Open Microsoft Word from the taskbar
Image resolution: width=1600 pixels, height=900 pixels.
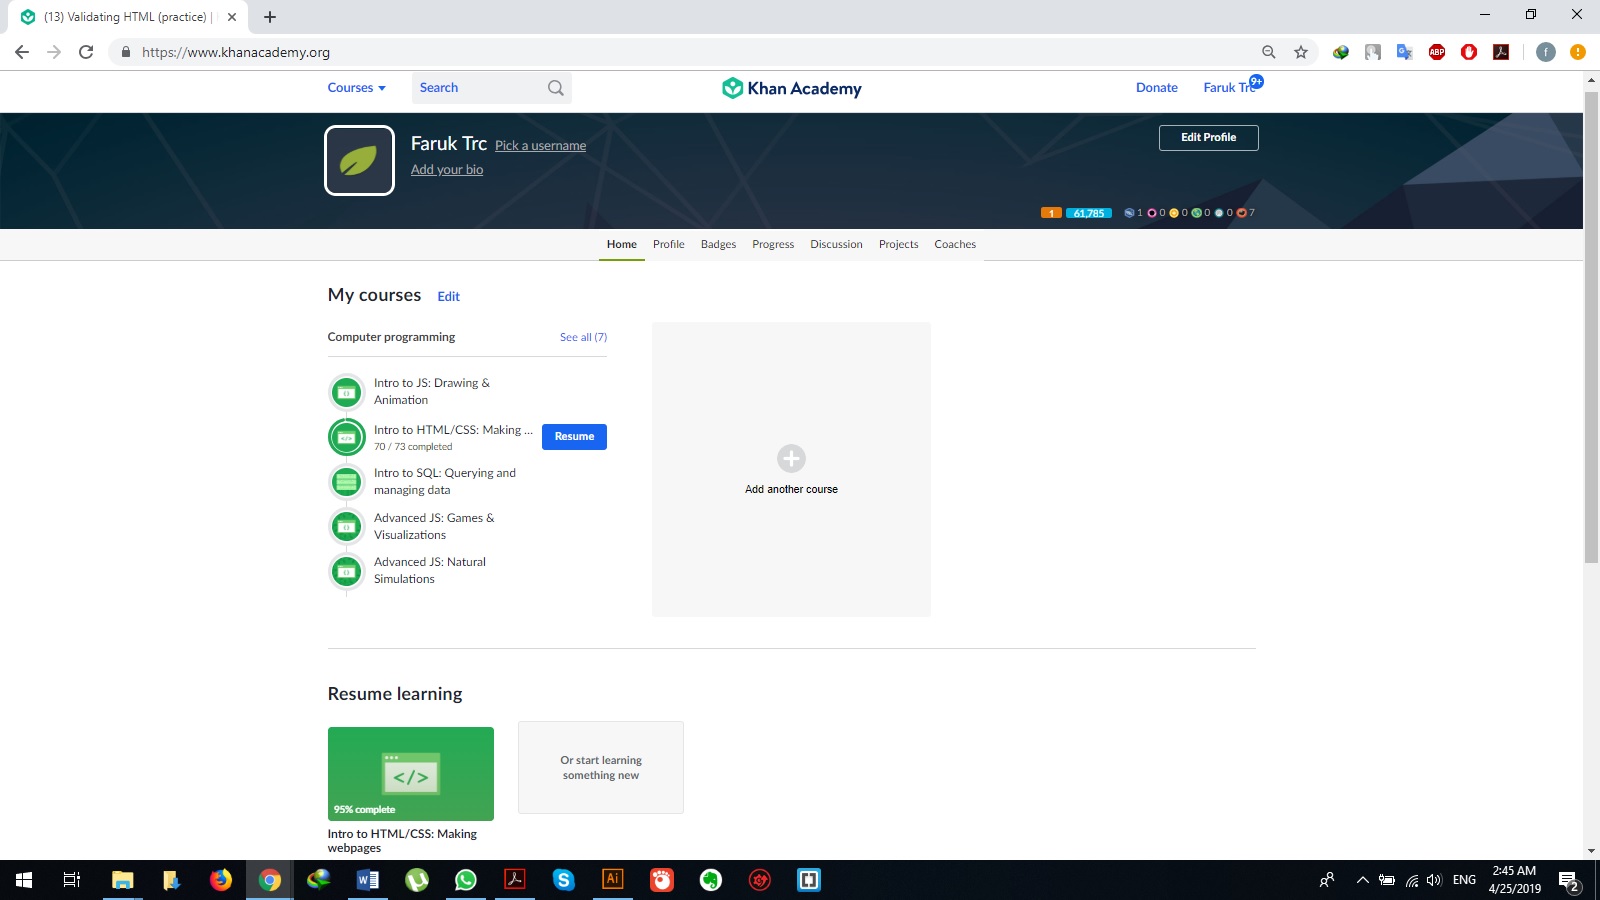pos(368,880)
